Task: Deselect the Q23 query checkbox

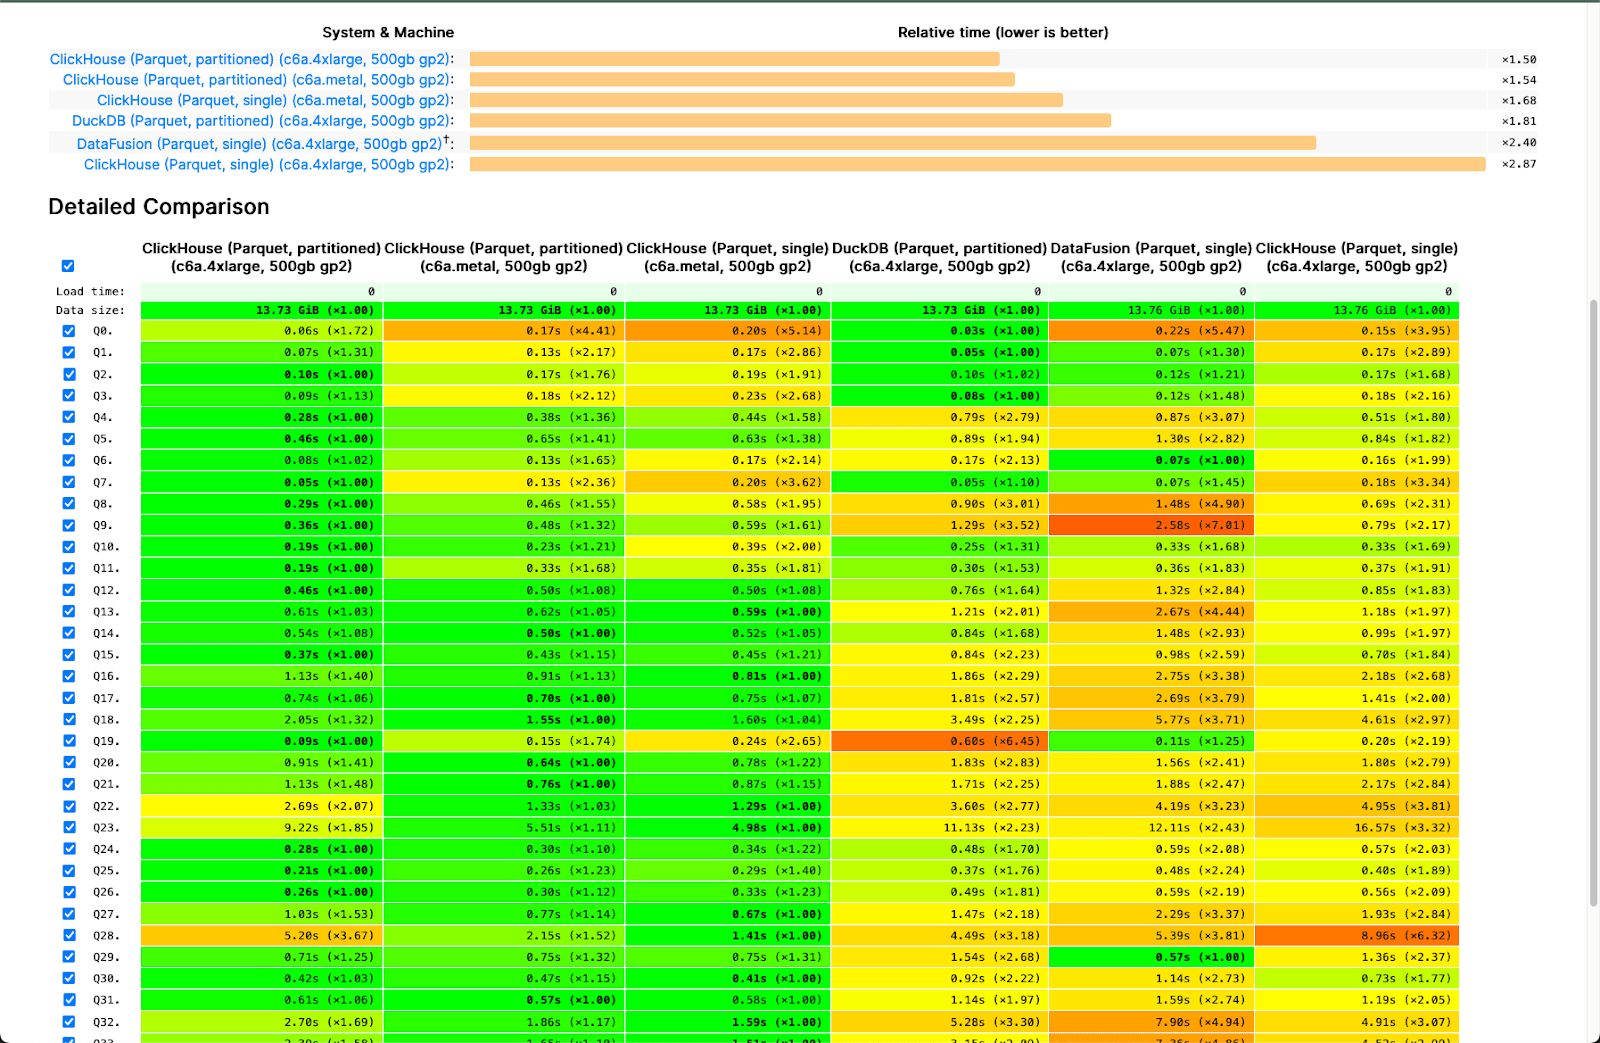Action: coord(69,827)
